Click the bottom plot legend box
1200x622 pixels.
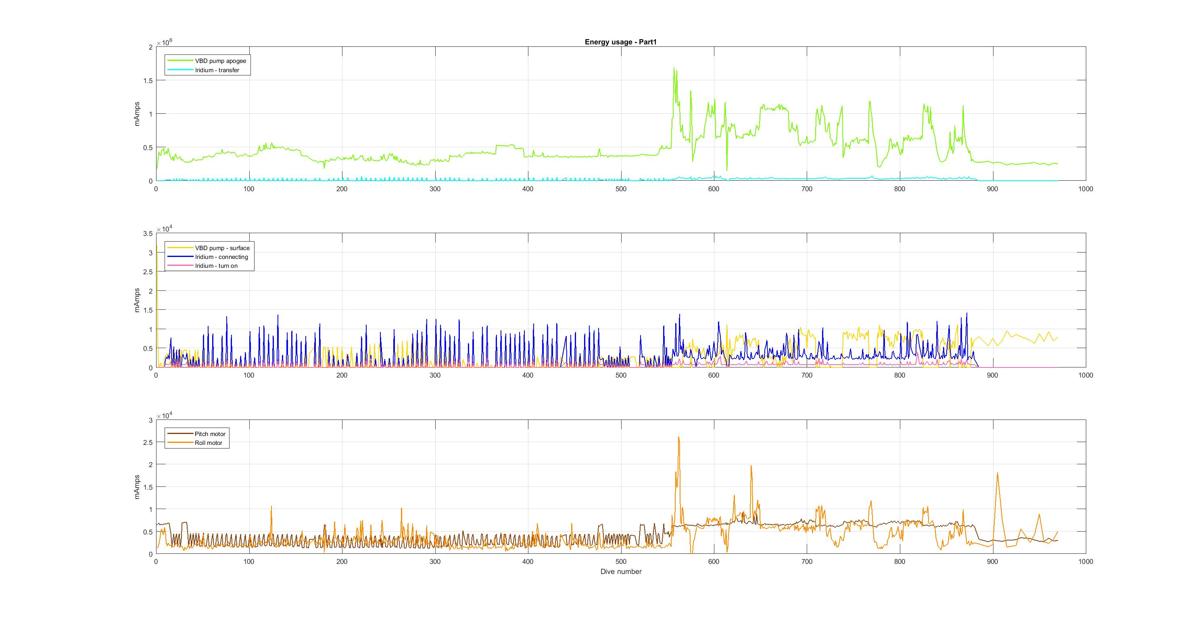tap(198, 437)
